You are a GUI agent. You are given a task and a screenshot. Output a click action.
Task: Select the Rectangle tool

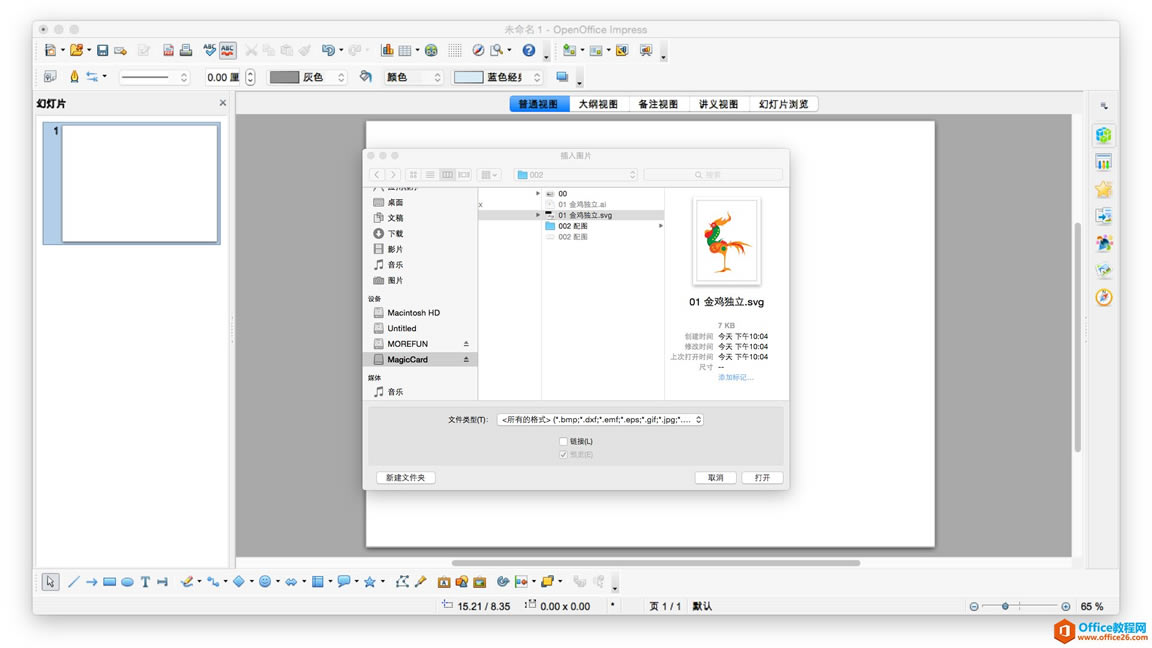(108, 580)
